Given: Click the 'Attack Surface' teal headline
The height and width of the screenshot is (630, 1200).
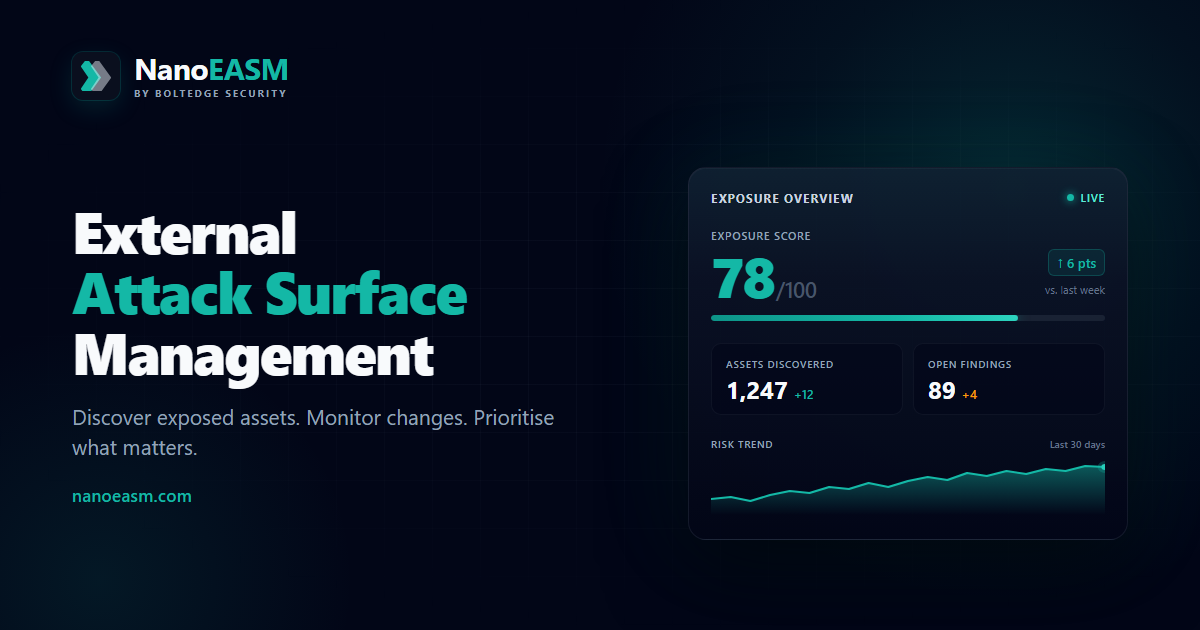Looking at the screenshot, I should click(x=270, y=295).
